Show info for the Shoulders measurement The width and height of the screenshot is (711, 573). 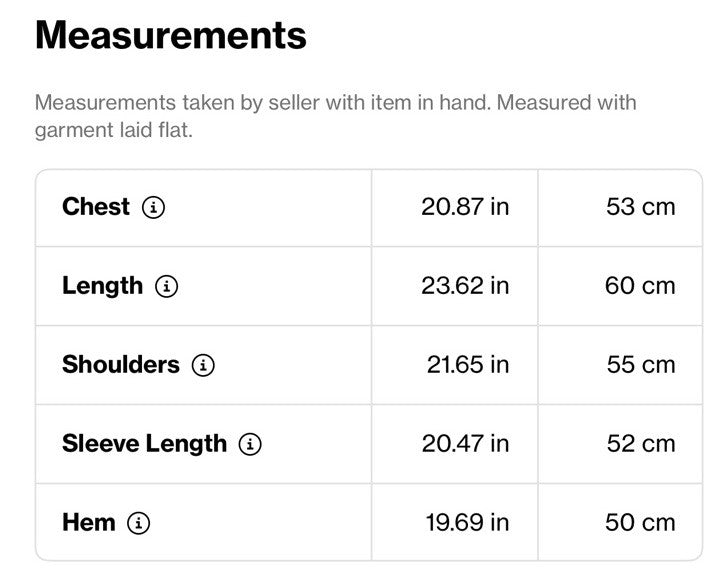click(203, 365)
